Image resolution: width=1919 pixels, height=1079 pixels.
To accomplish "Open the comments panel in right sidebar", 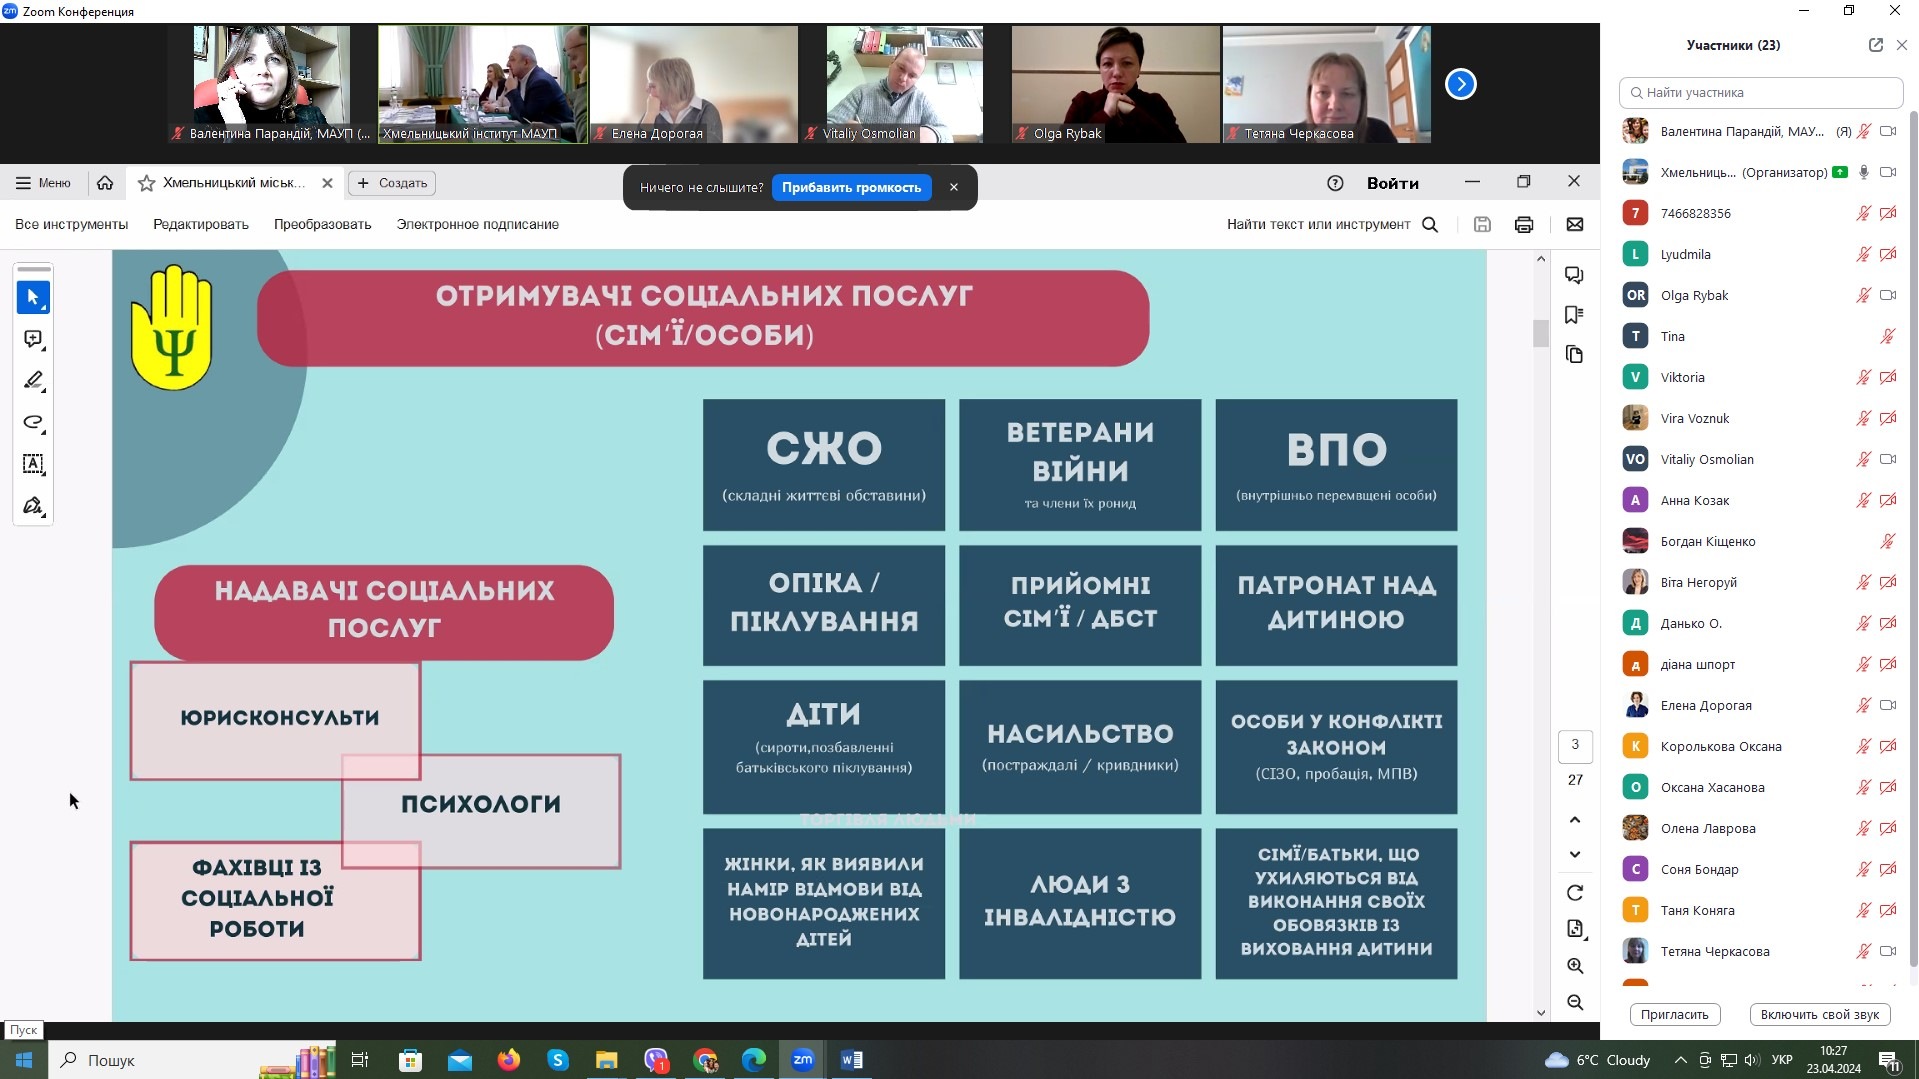I will (1574, 275).
